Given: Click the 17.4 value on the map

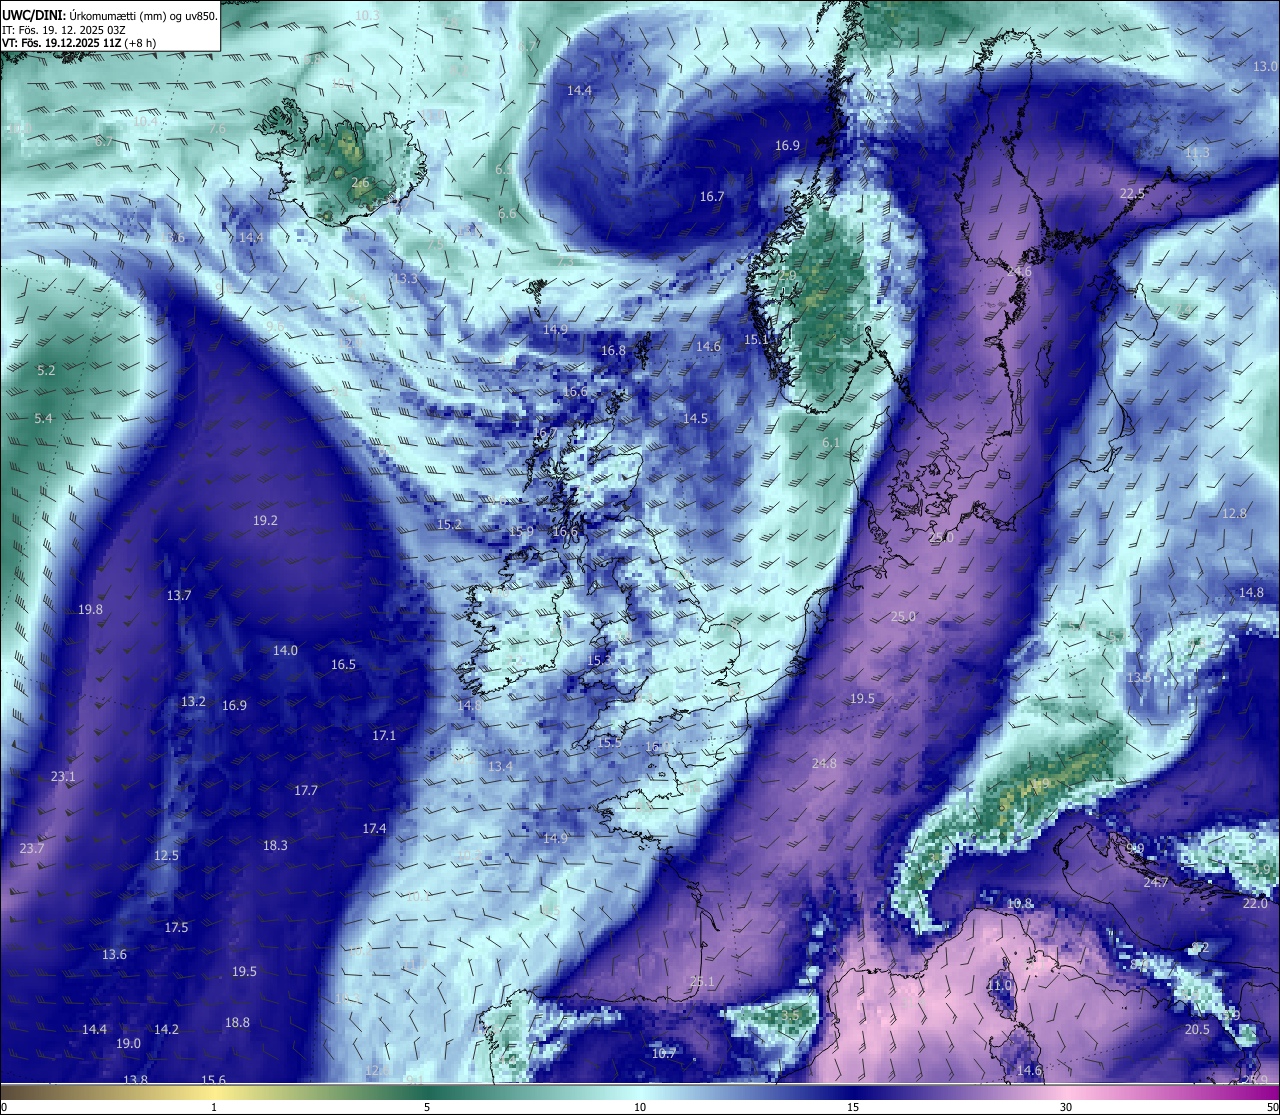Looking at the screenshot, I should [374, 828].
